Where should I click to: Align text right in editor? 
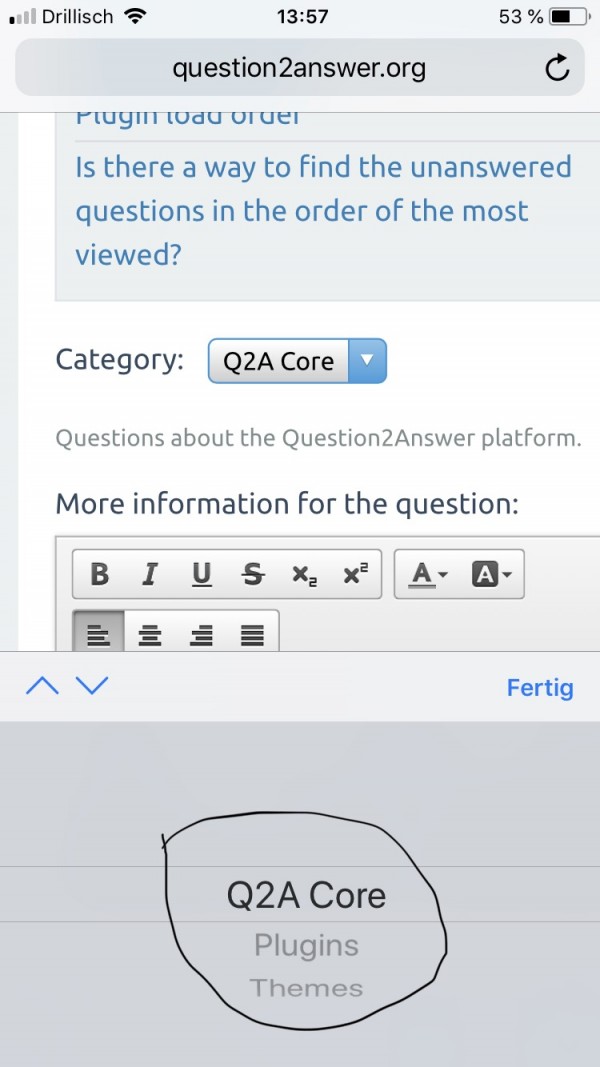tap(201, 633)
